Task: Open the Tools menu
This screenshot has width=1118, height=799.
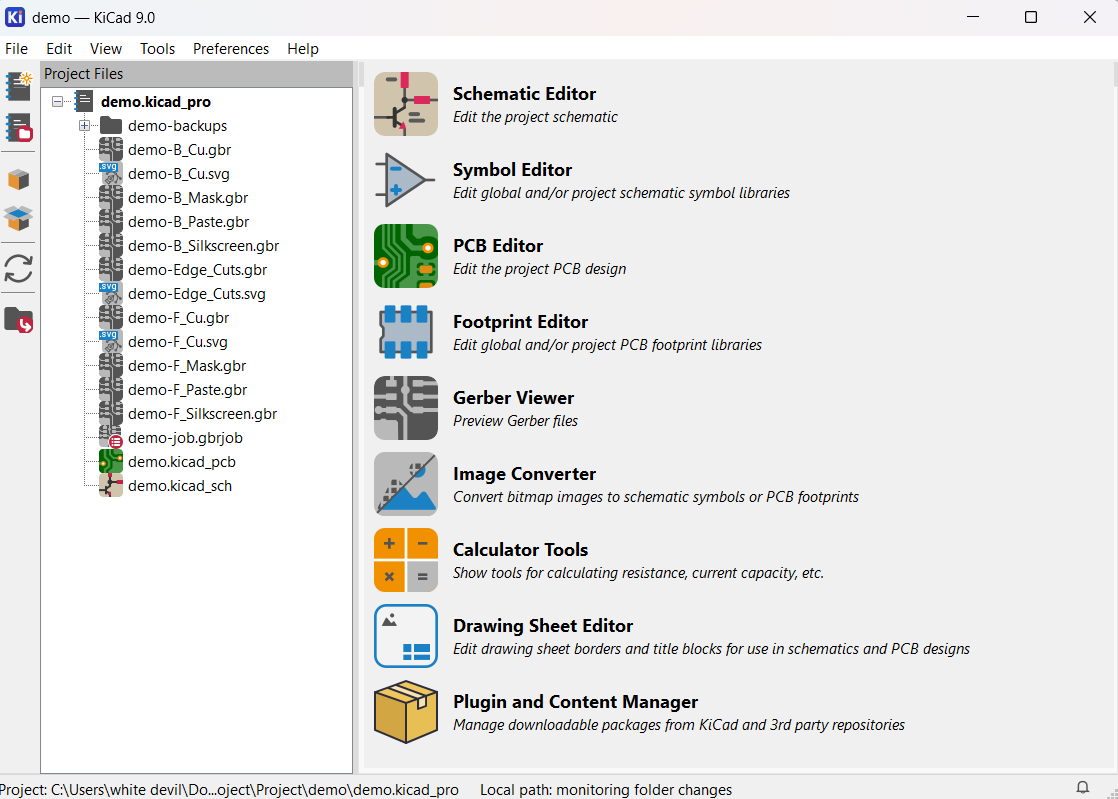Action: (158, 48)
